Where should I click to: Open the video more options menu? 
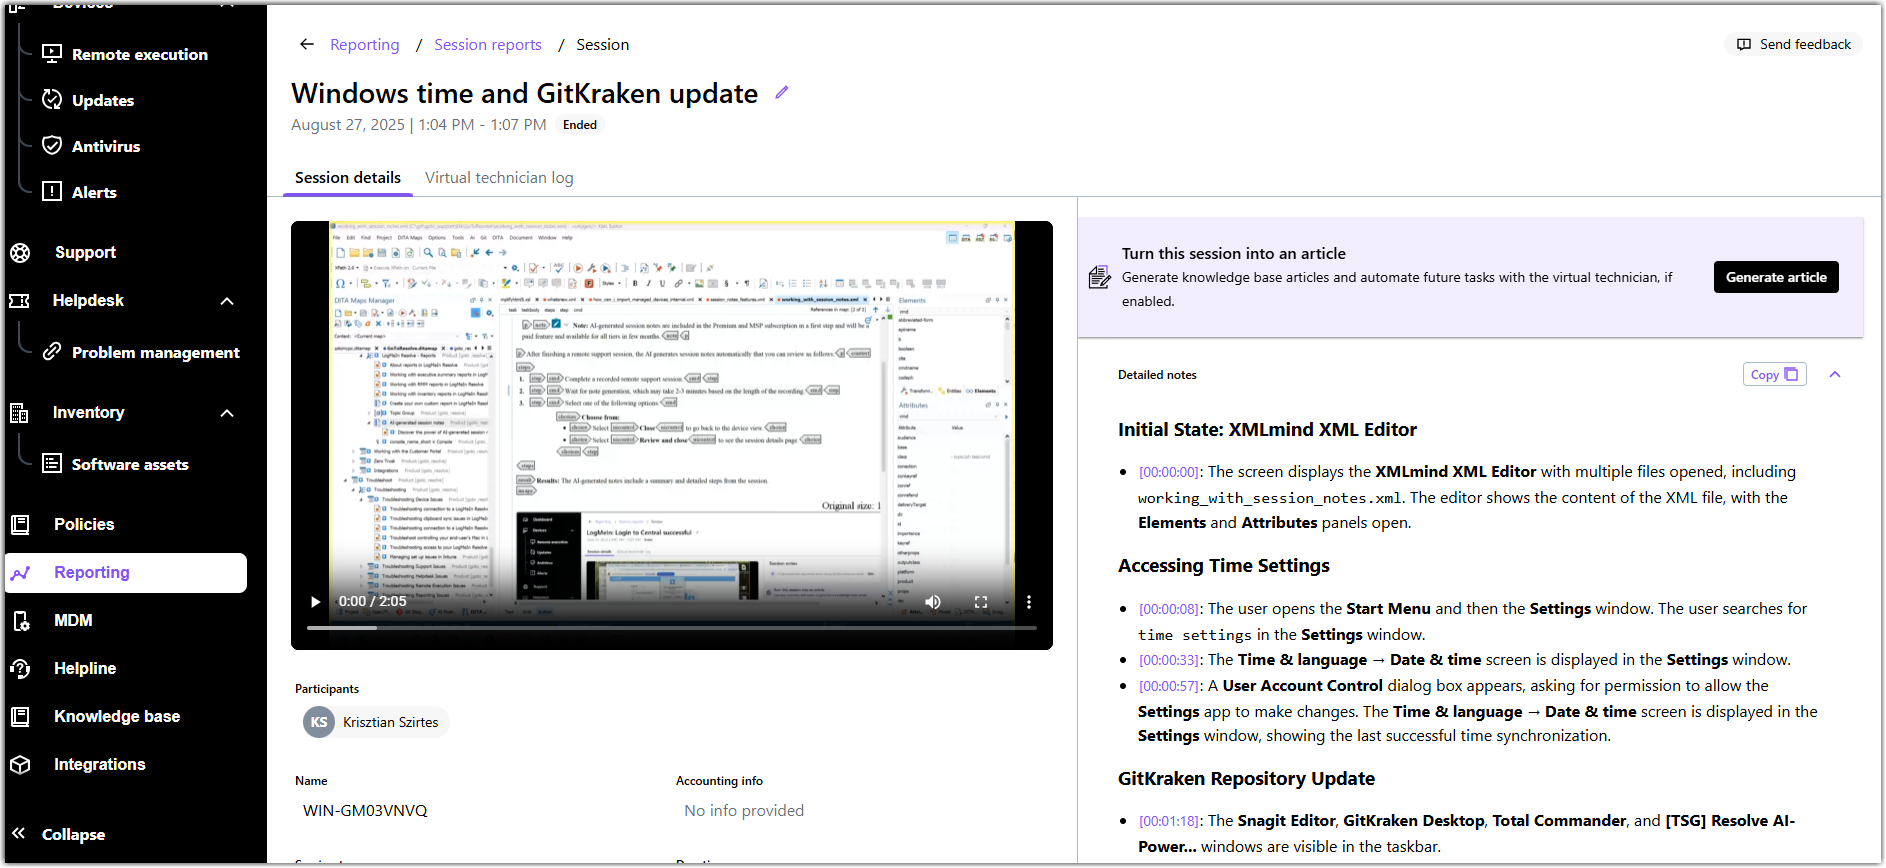tap(1029, 602)
